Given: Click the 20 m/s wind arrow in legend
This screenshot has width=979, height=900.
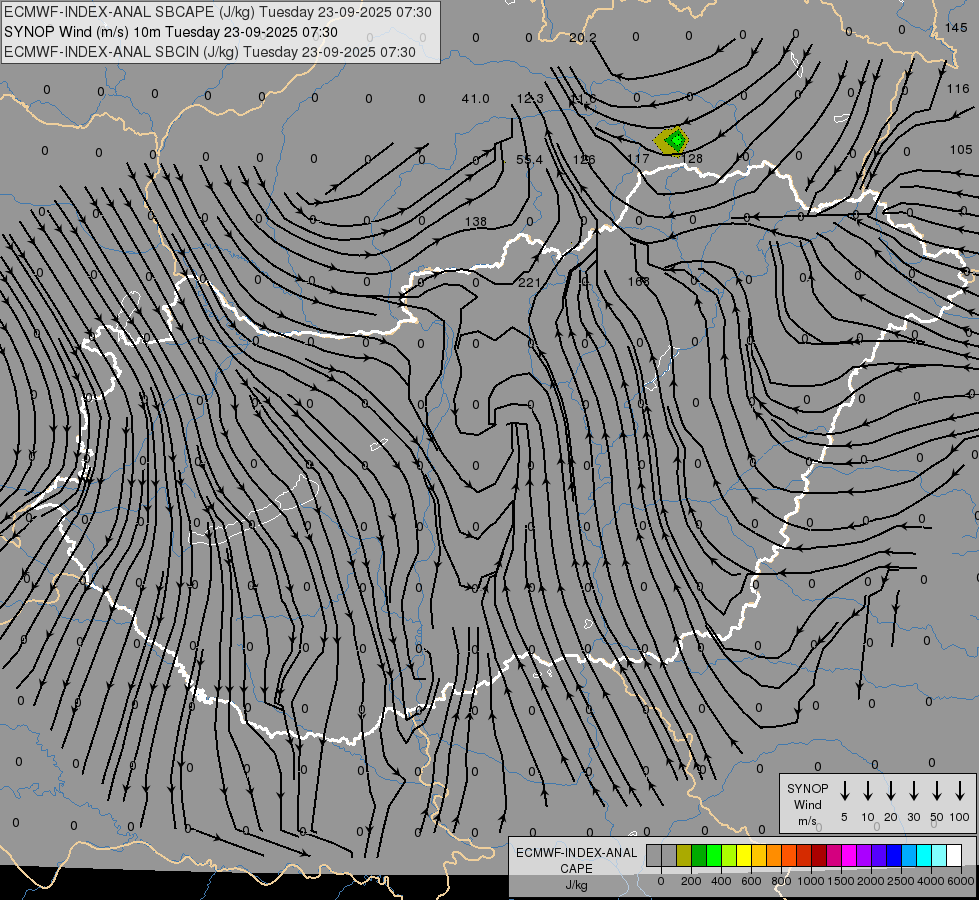Looking at the screenshot, I should (891, 790).
